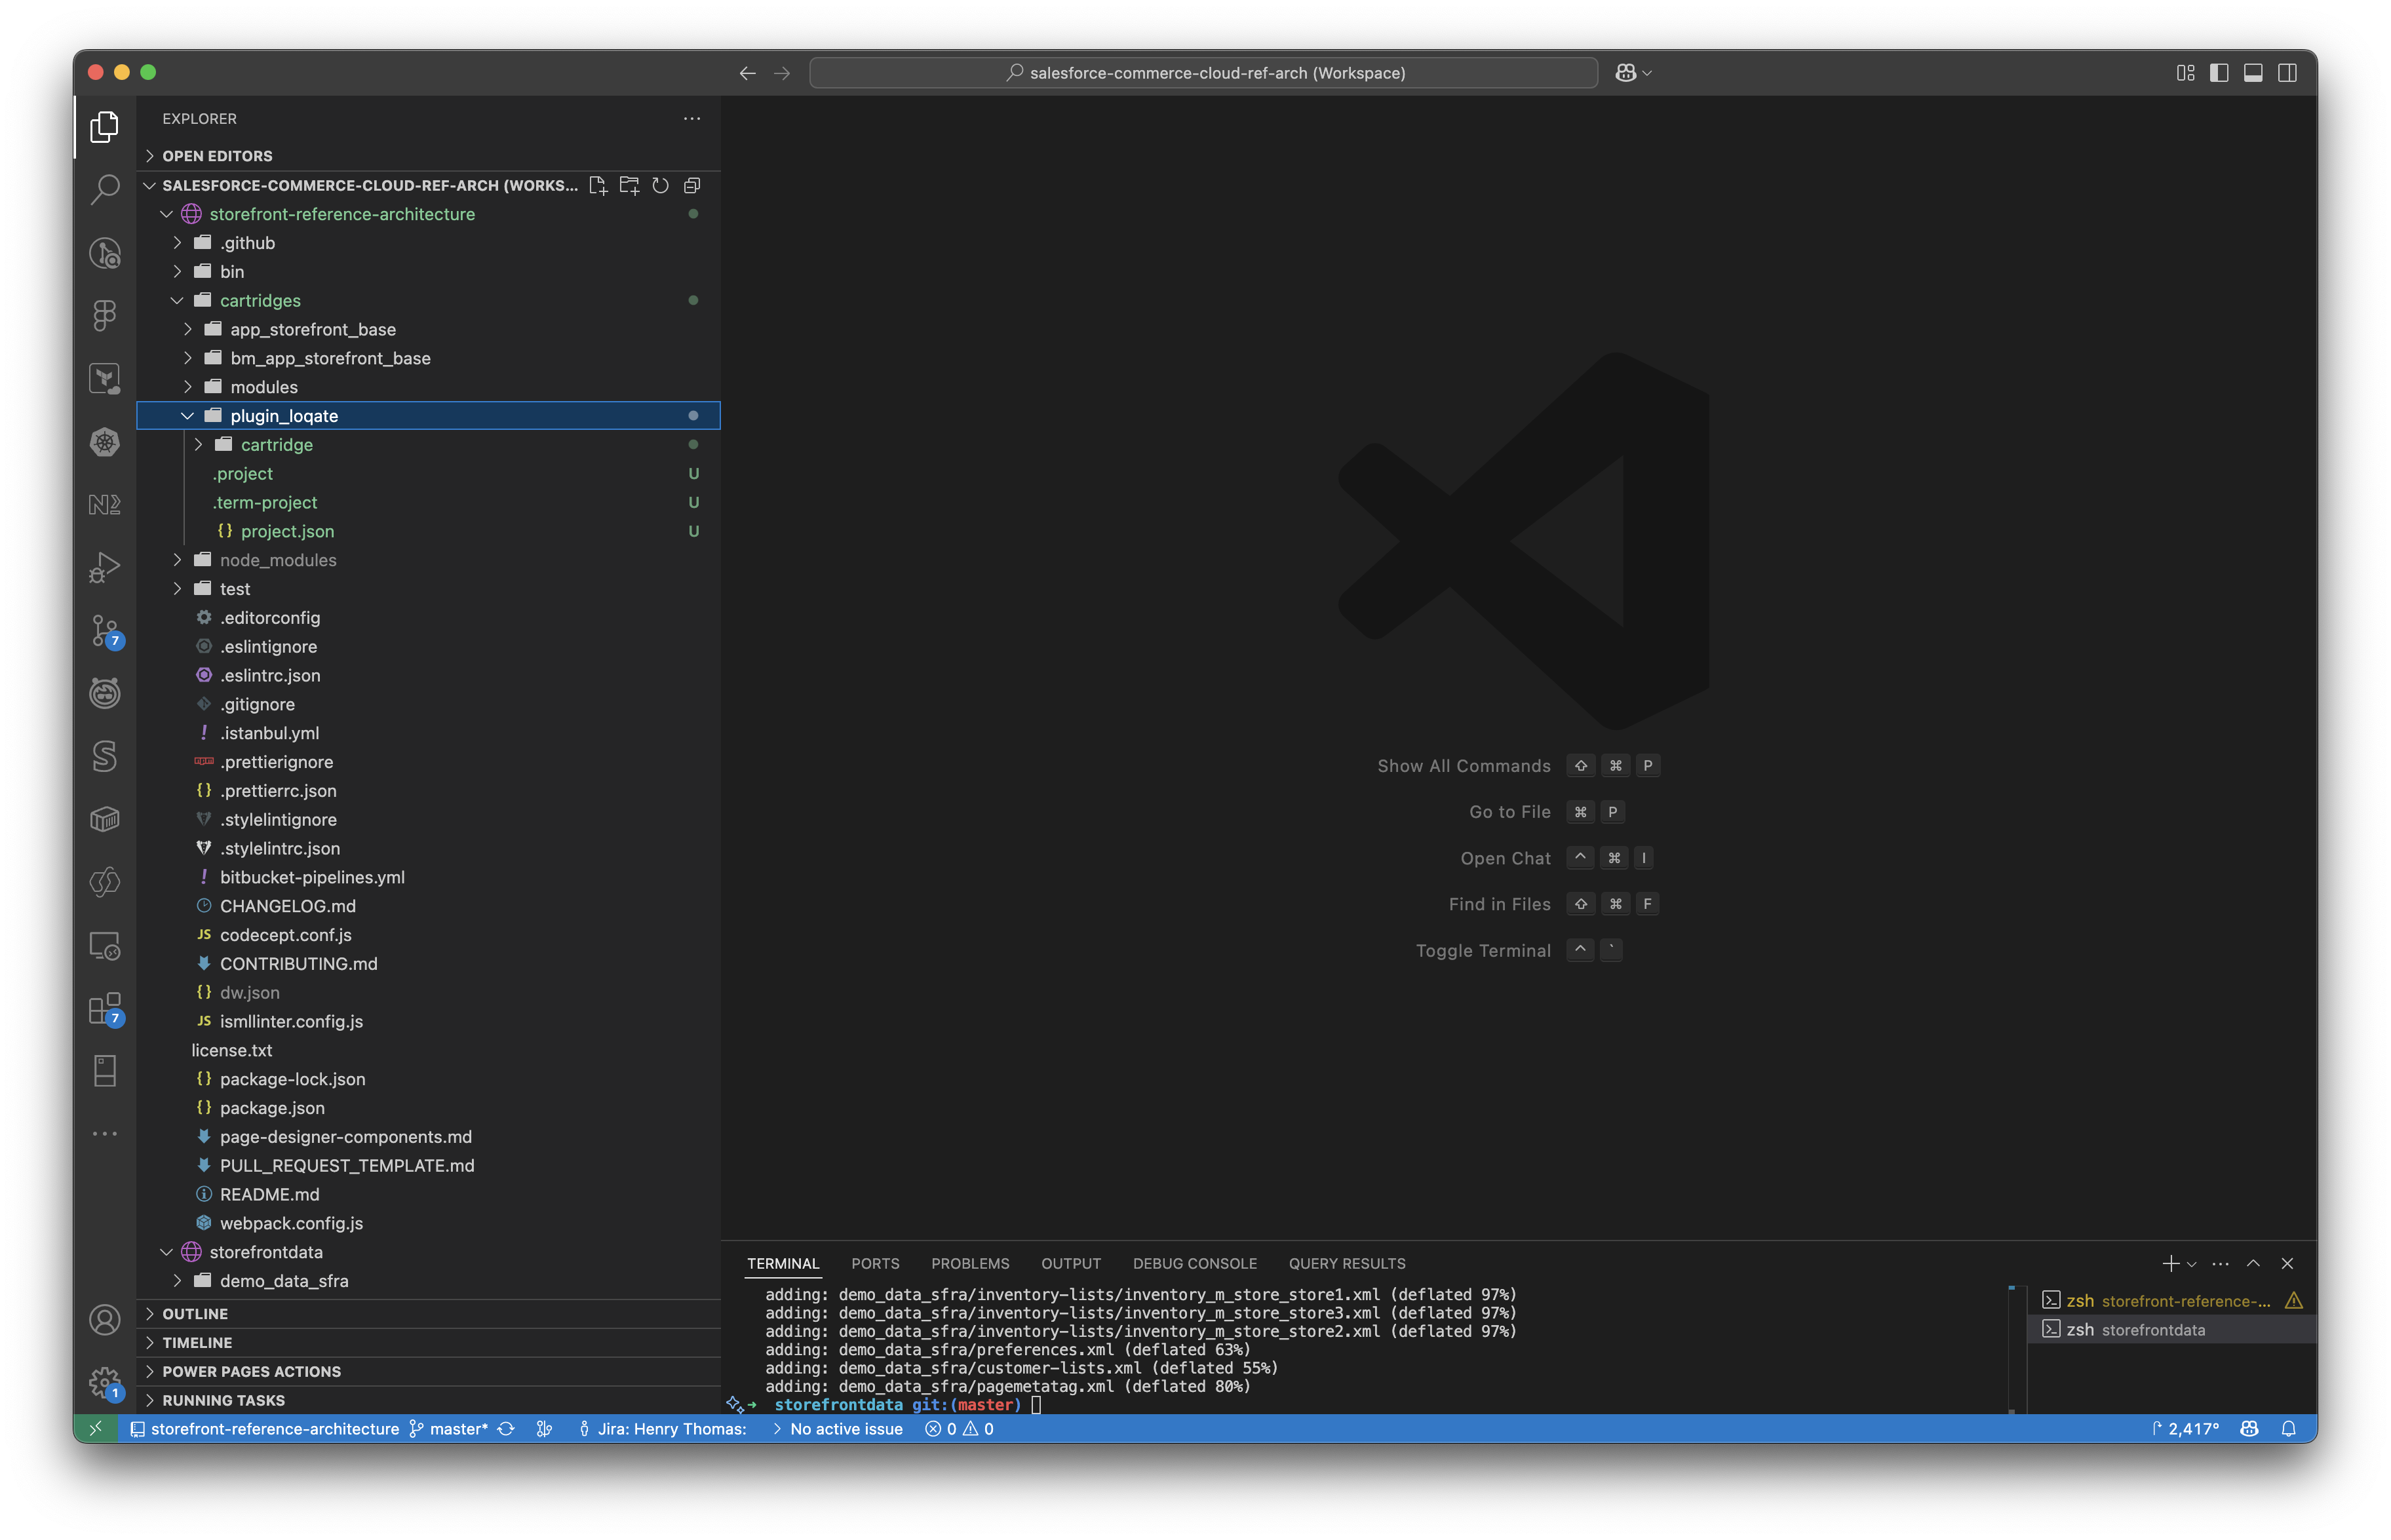Click New Folder icon in explorer header
Viewport: 2391px width, 1540px height.
click(x=629, y=185)
